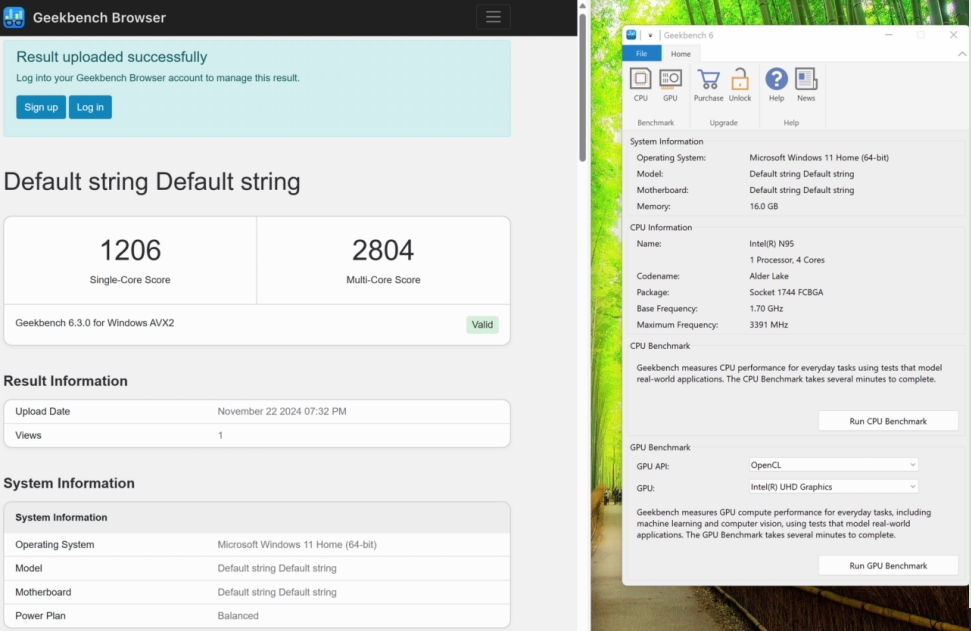The image size is (971, 631).
Task: Click 'Result uploaded successfully' heading
Action: click(x=111, y=57)
